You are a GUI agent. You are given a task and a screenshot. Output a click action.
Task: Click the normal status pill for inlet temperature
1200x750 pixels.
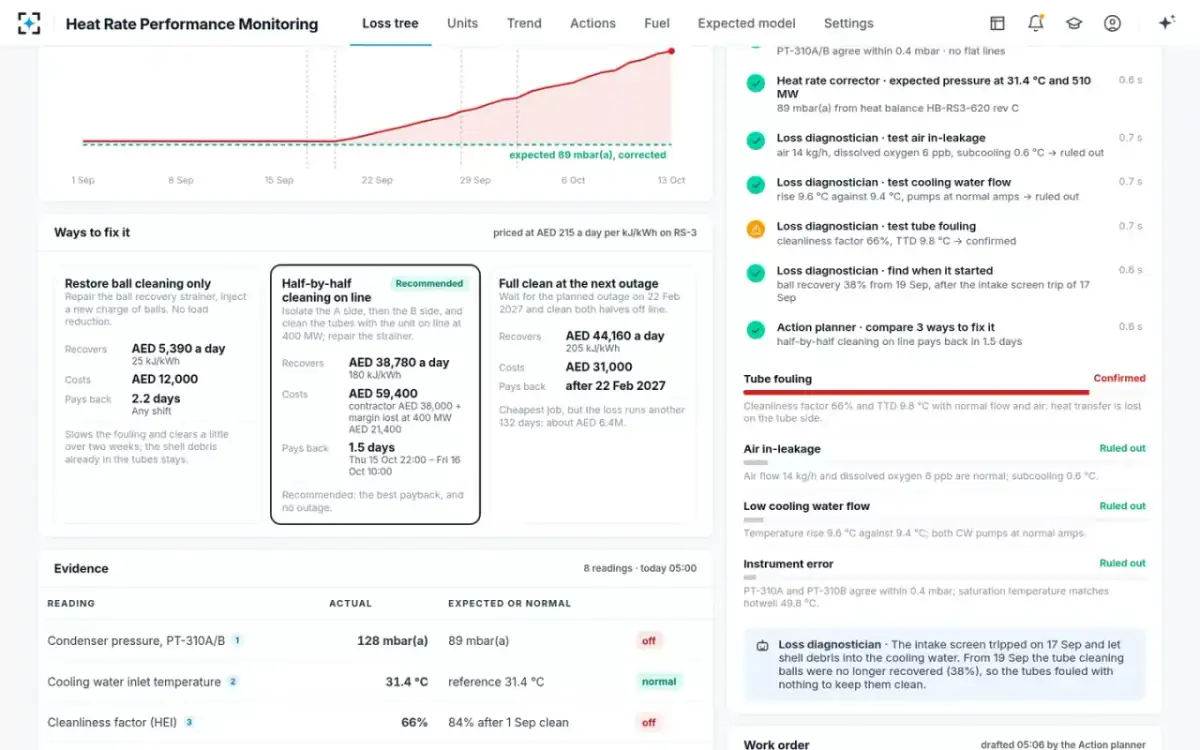tap(659, 682)
